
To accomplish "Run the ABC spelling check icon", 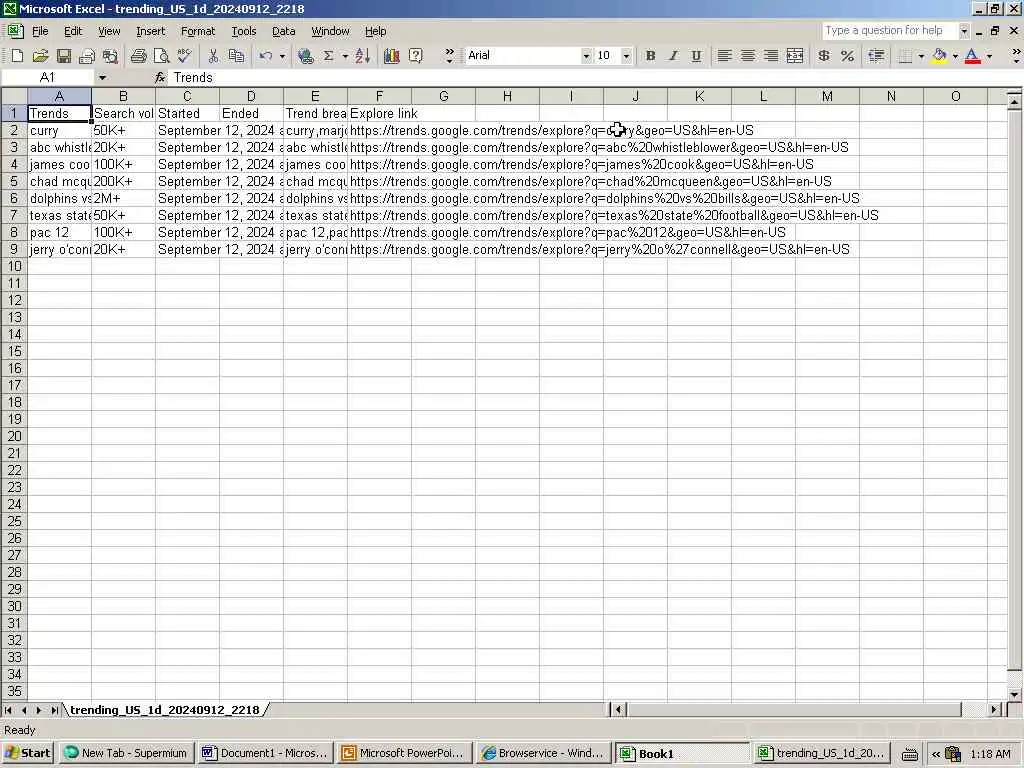I will (184, 56).
